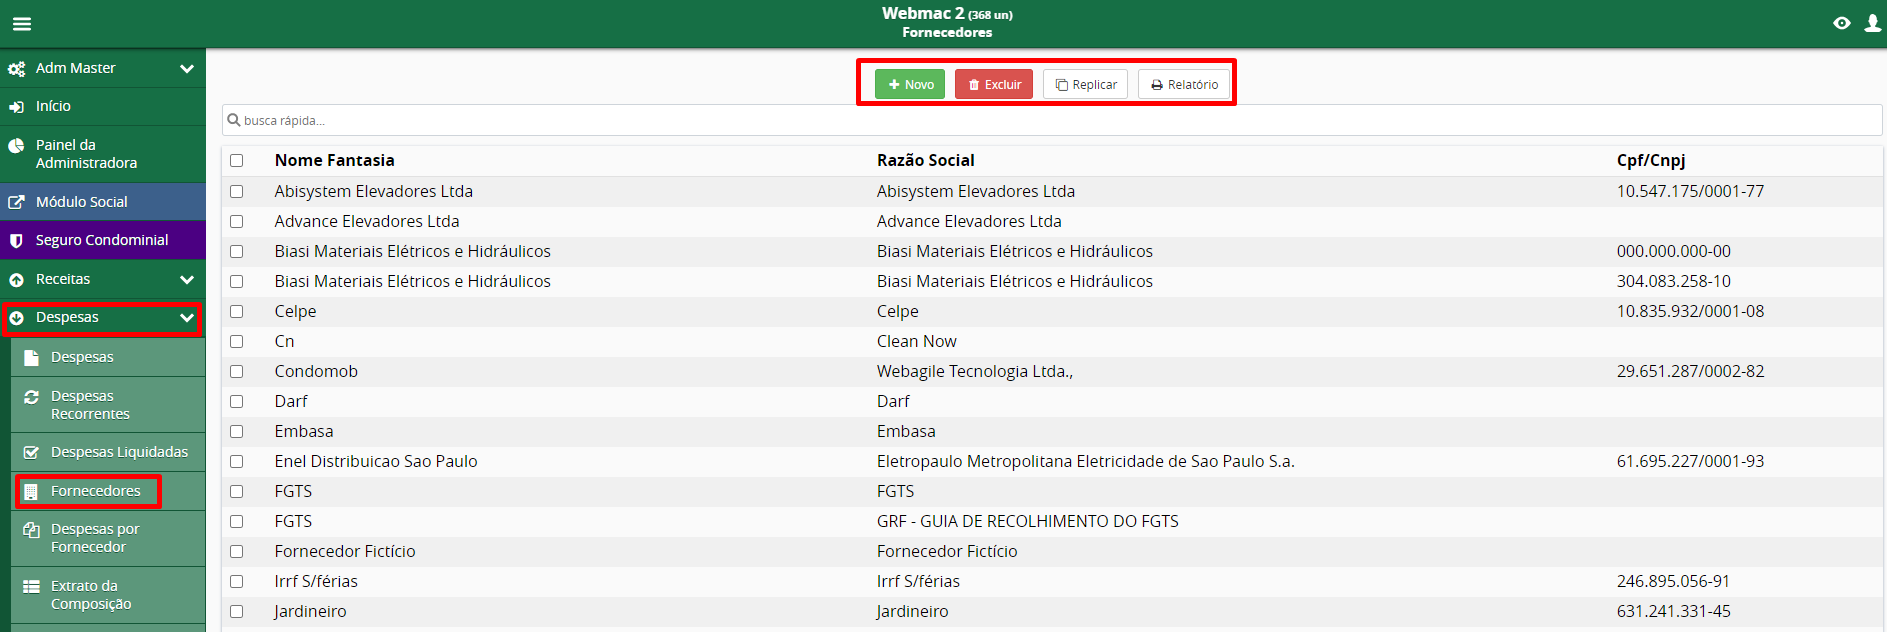1887x632 pixels.
Task: Check the Celpe row checkbox
Action: (x=237, y=311)
